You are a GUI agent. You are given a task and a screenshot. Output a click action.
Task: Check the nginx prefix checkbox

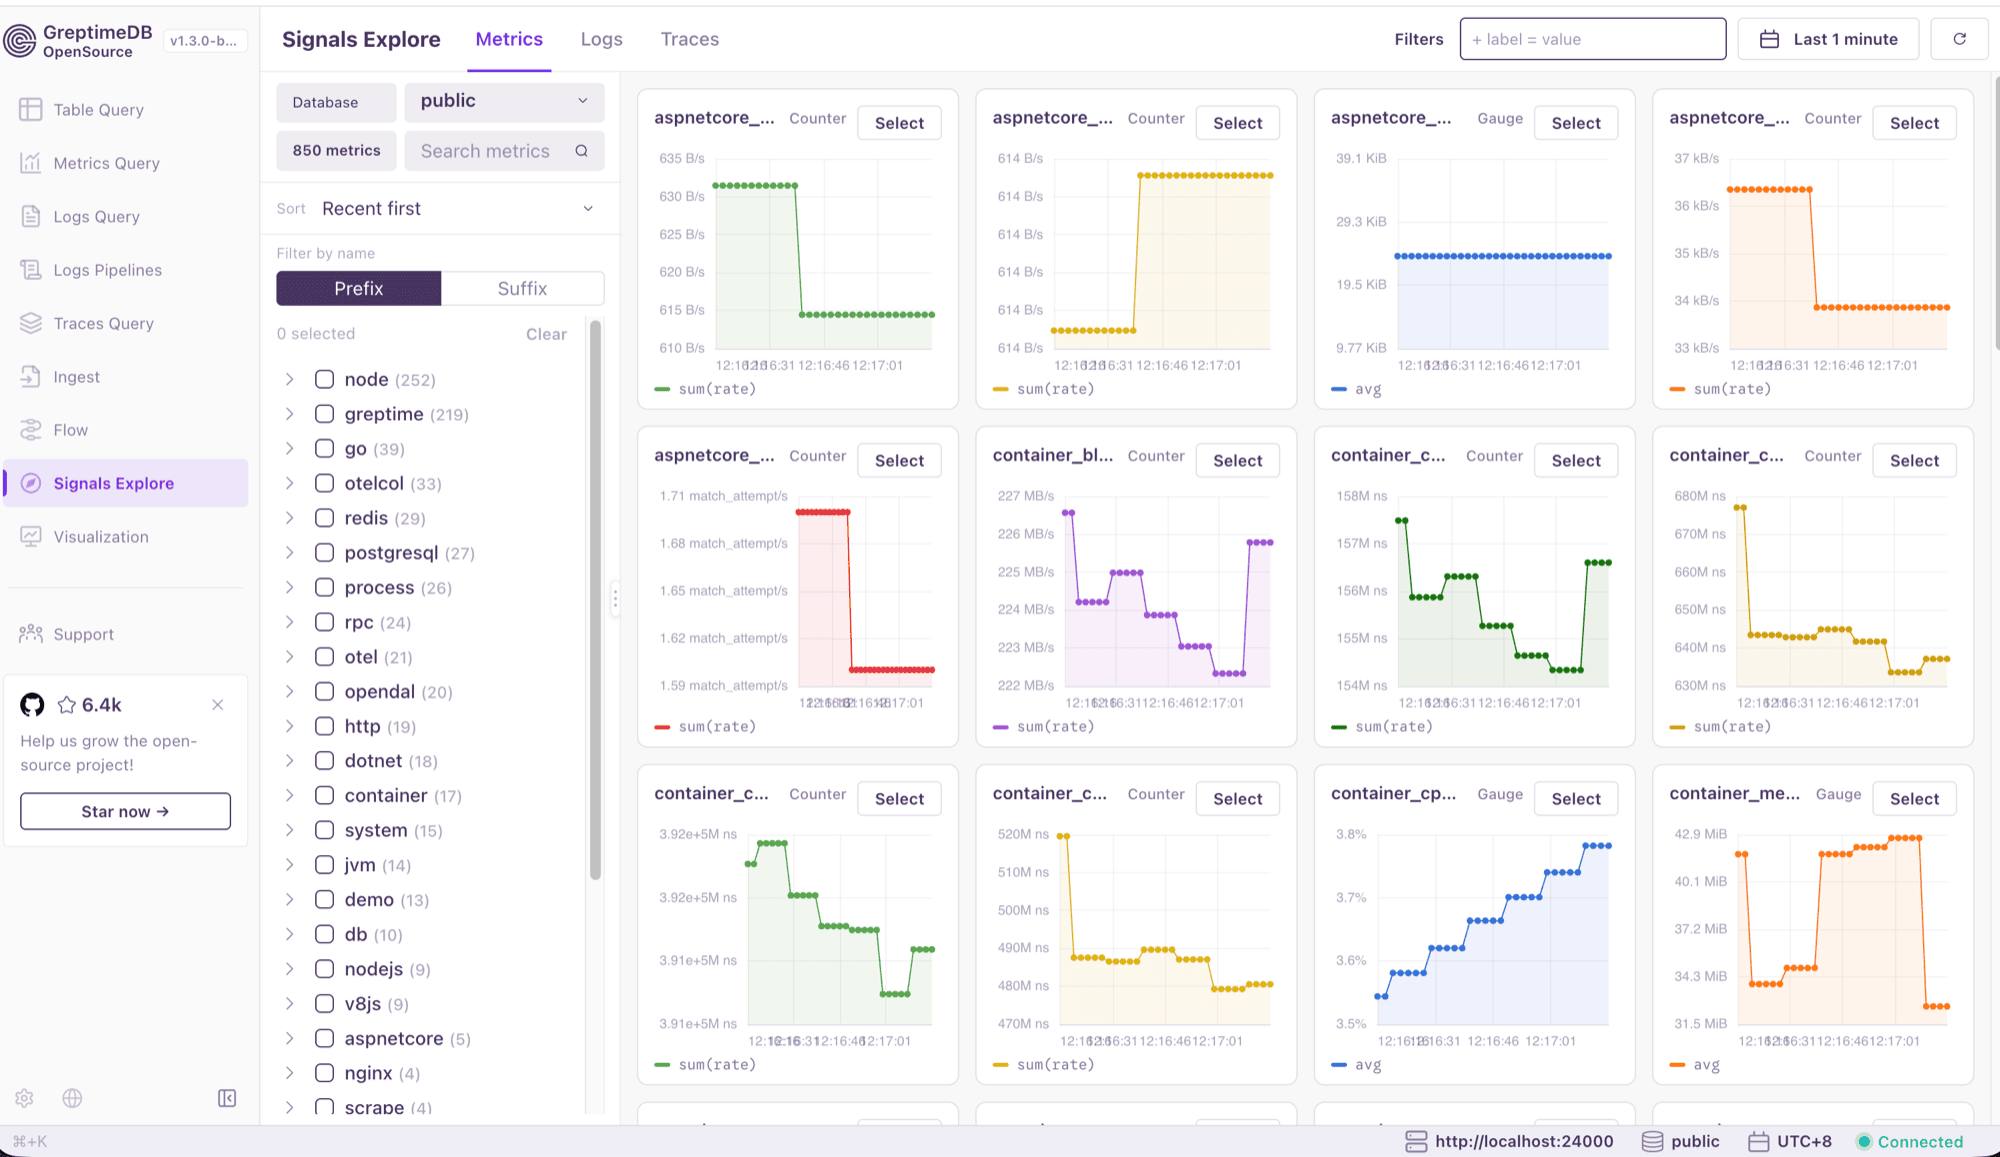tap(324, 1073)
